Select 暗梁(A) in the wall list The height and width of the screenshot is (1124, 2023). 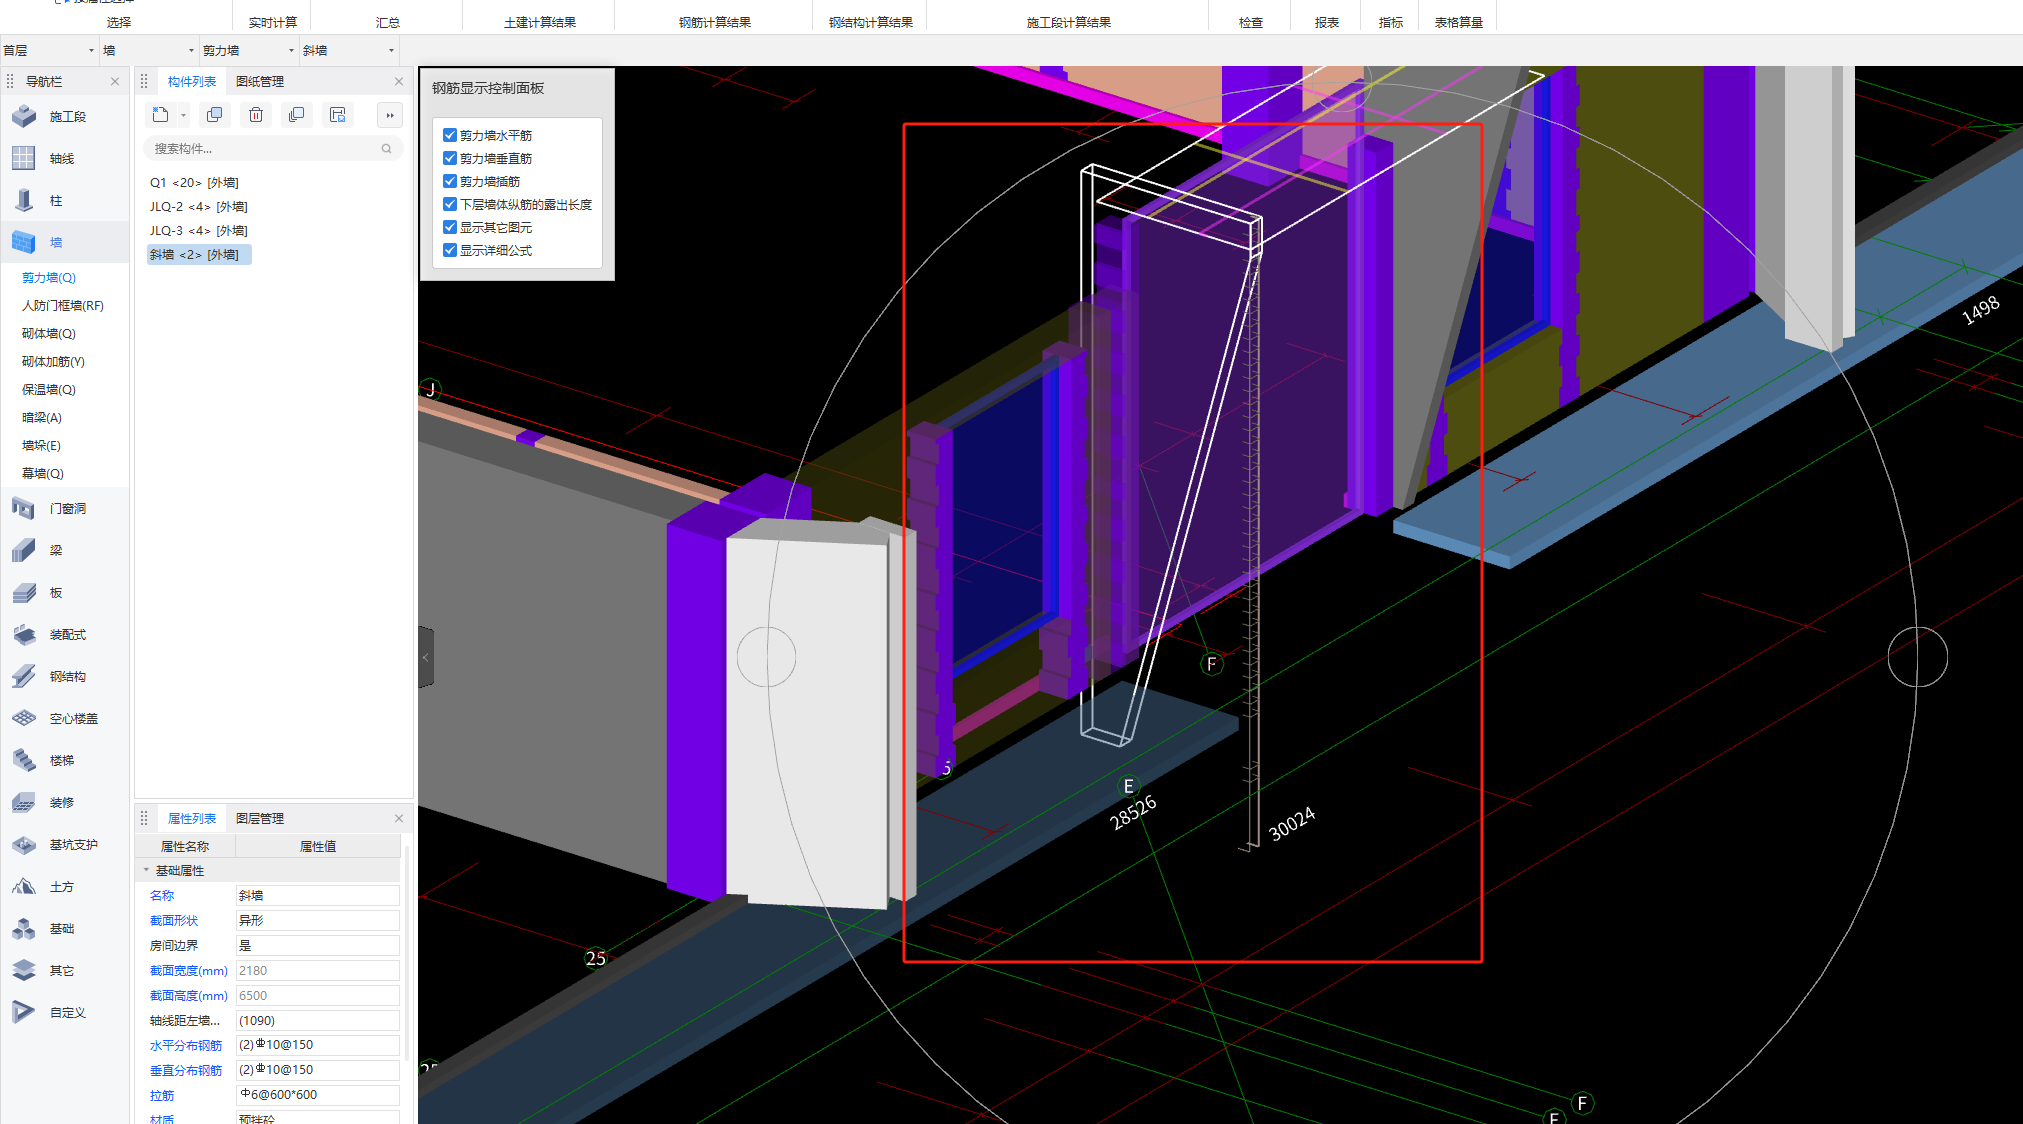pos(42,418)
